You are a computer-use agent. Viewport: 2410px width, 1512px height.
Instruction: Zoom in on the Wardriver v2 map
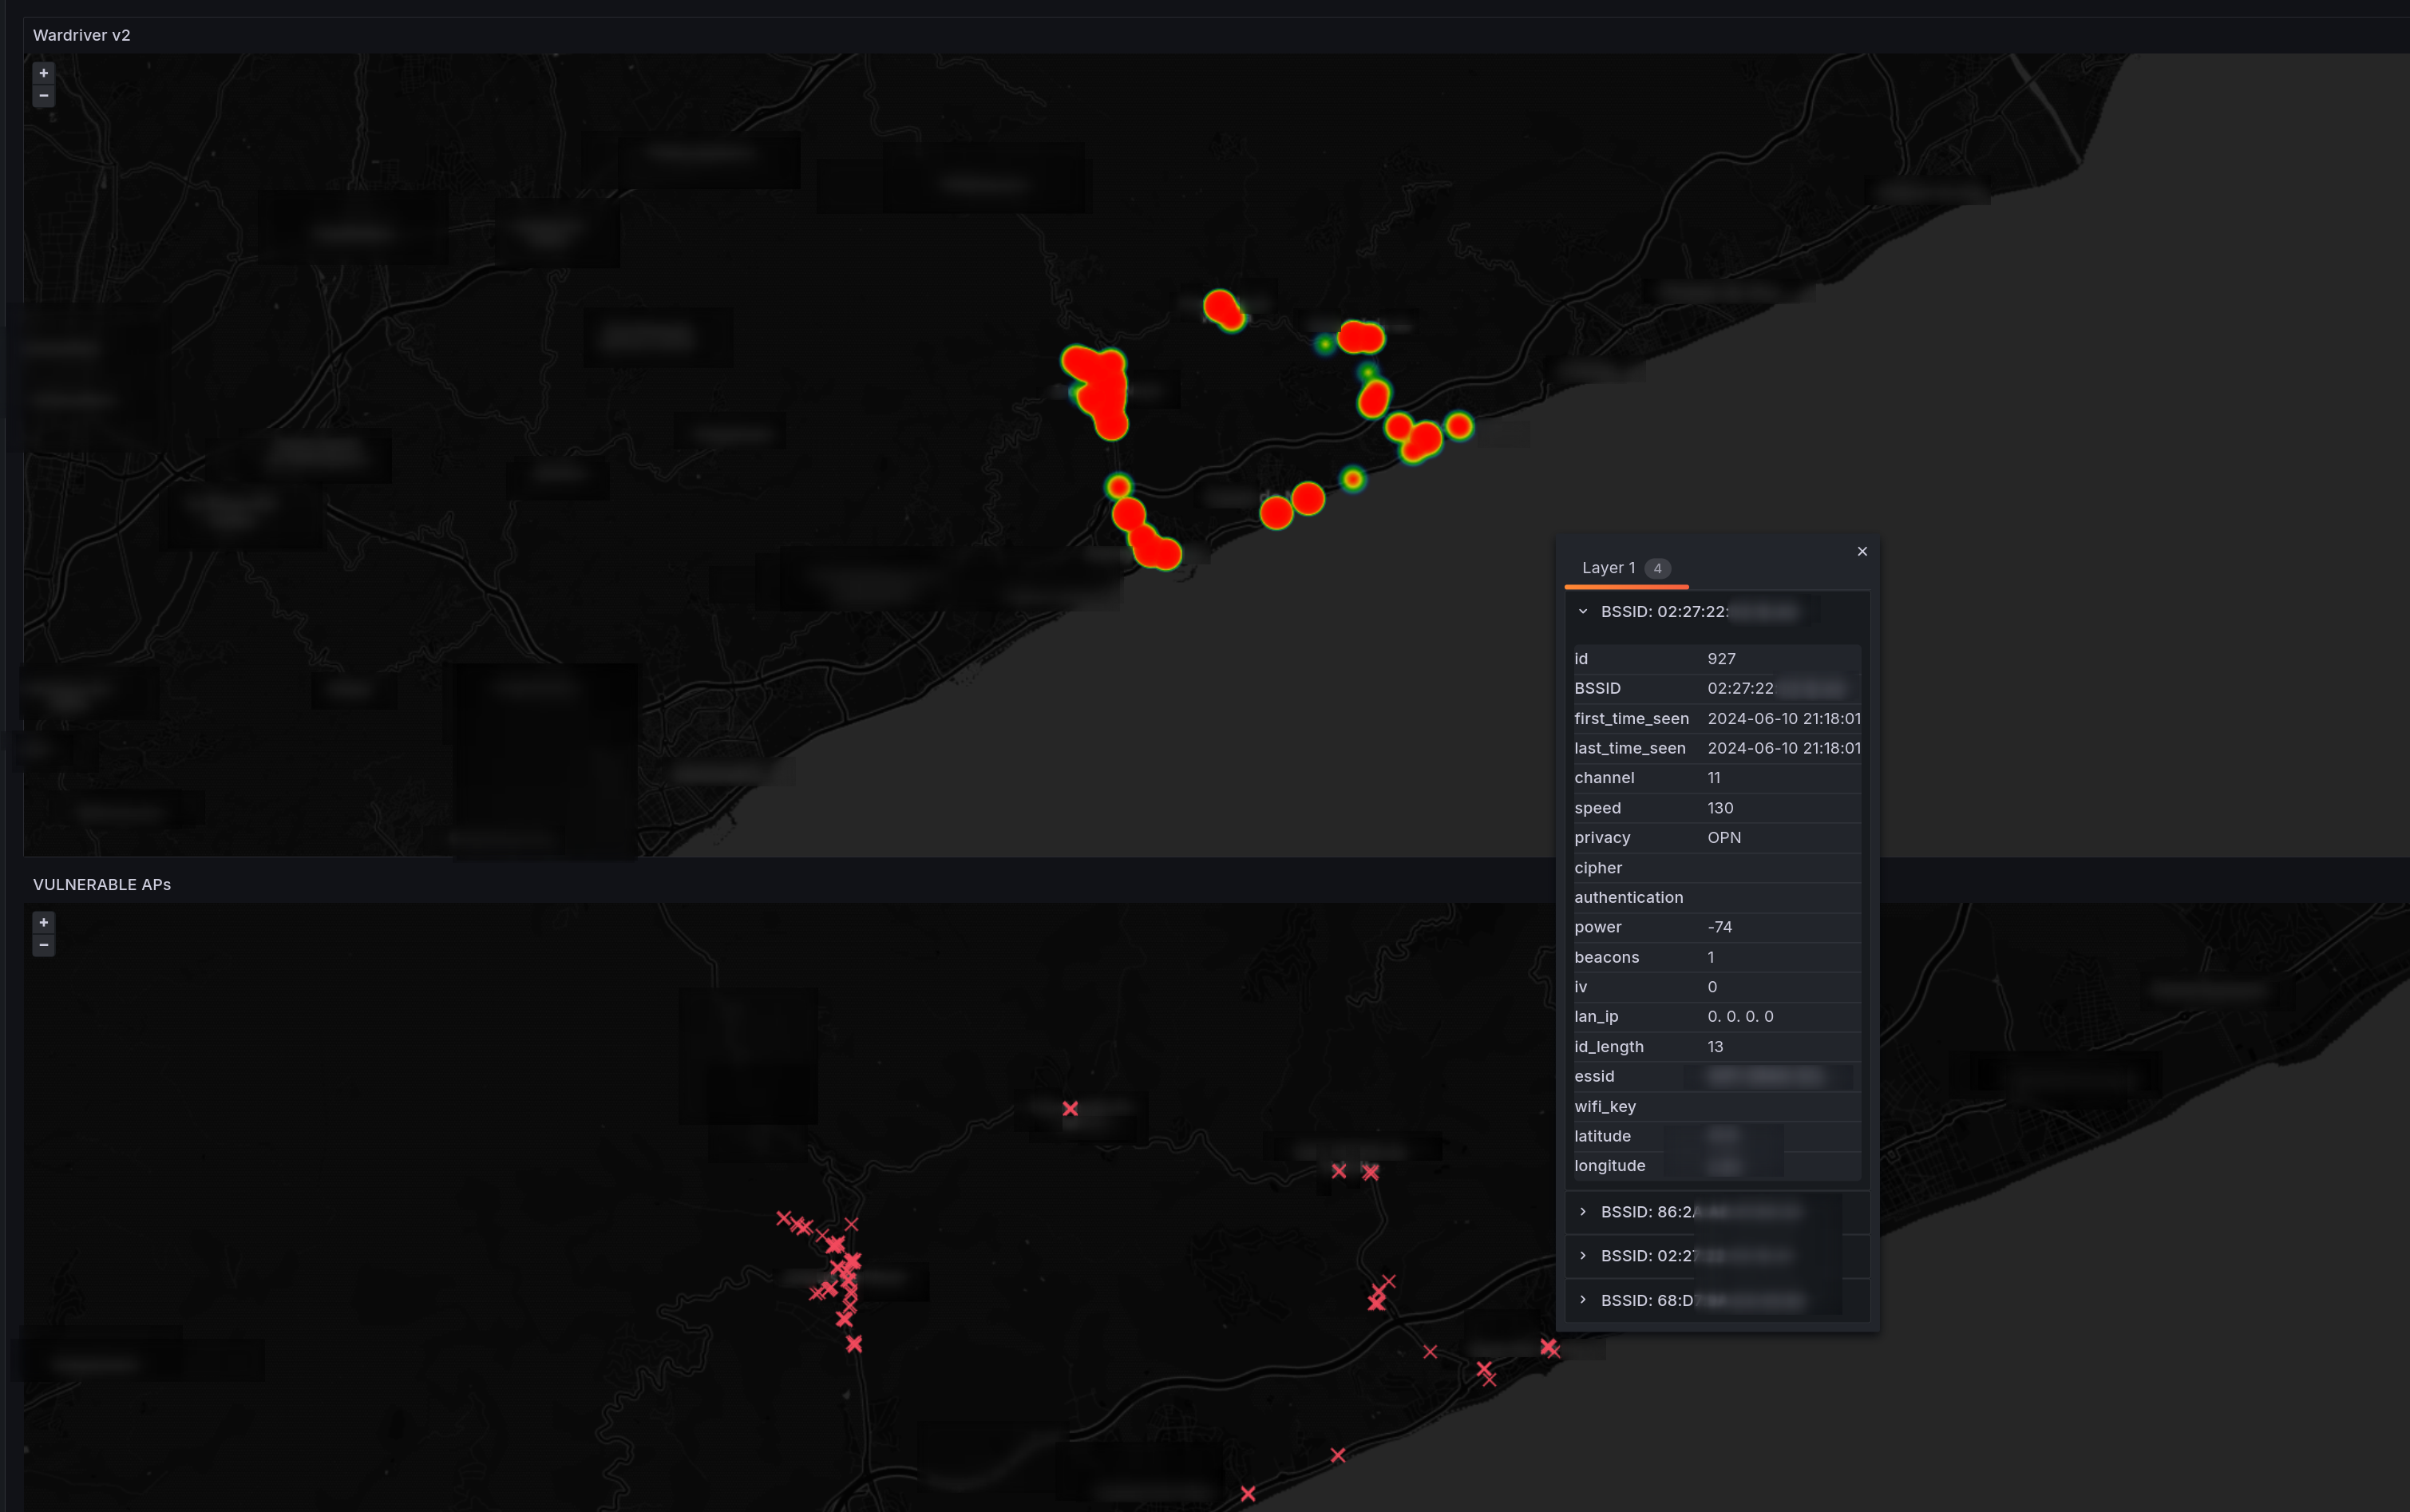[43, 73]
